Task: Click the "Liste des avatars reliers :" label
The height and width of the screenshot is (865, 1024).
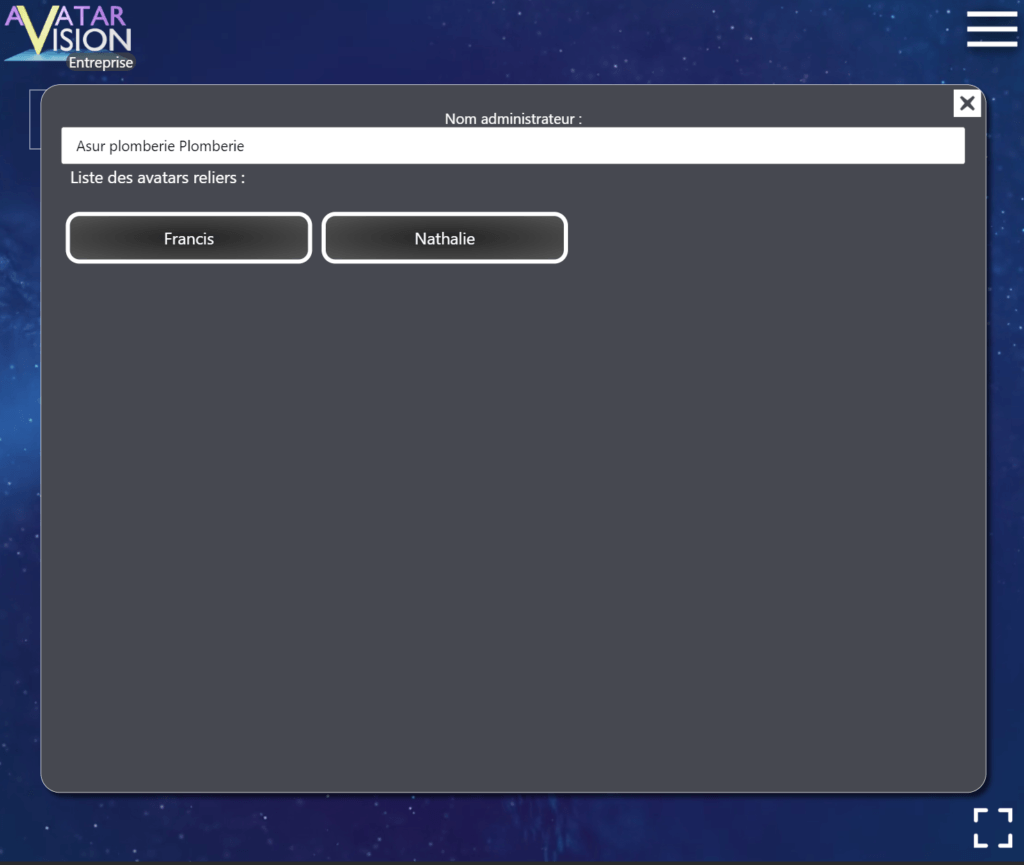Action: pyautogui.click(x=157, y=178)
